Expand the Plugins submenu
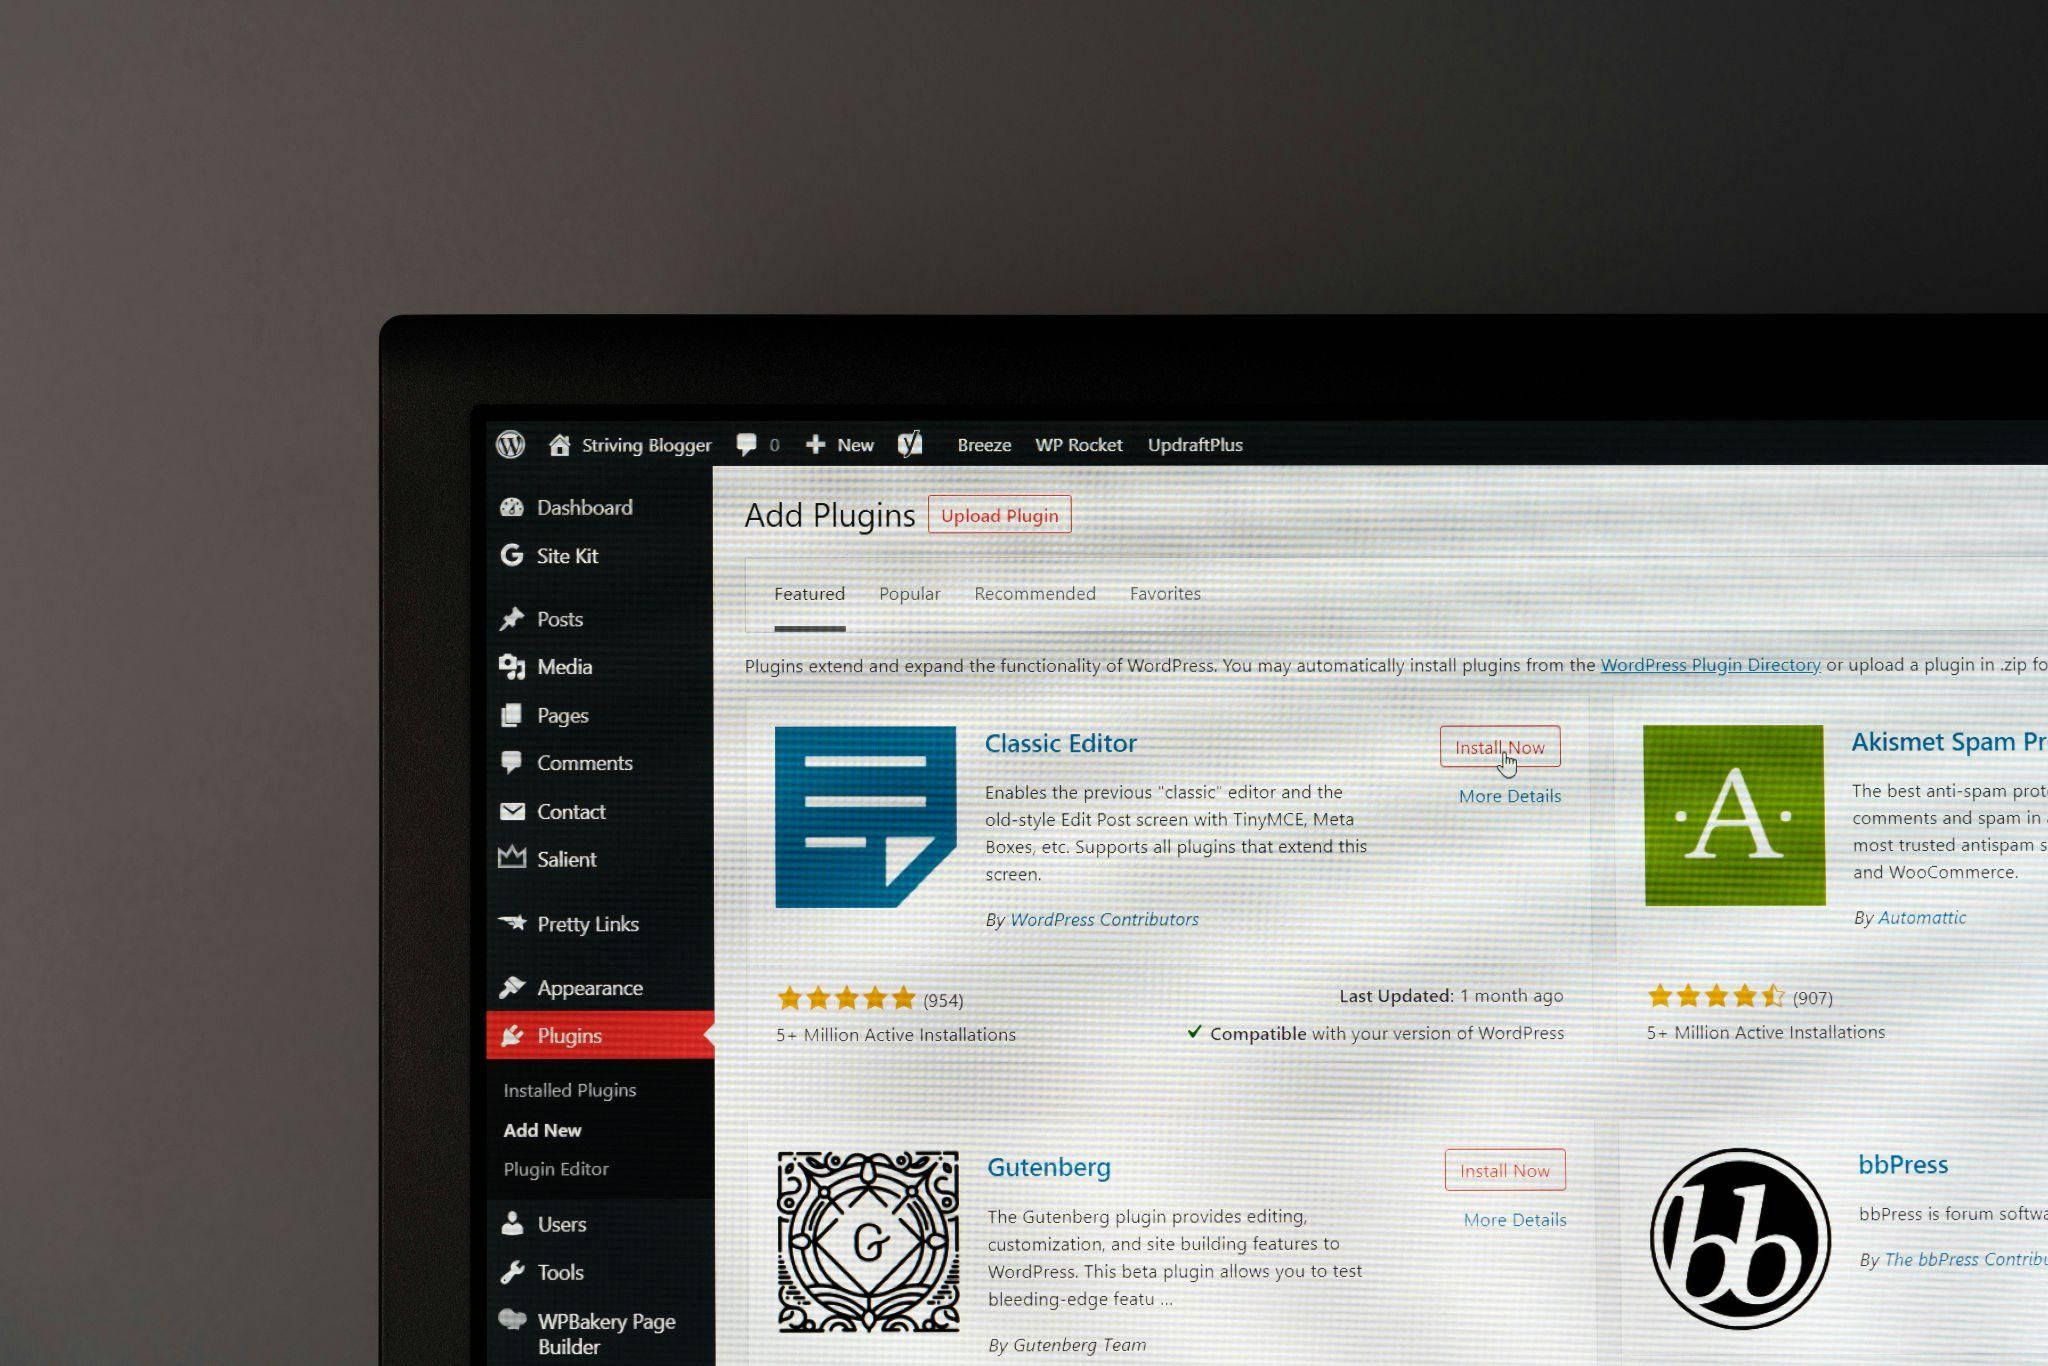Image resolution: width=2048 pixels, height=1366 pixels. [568, 1035]
